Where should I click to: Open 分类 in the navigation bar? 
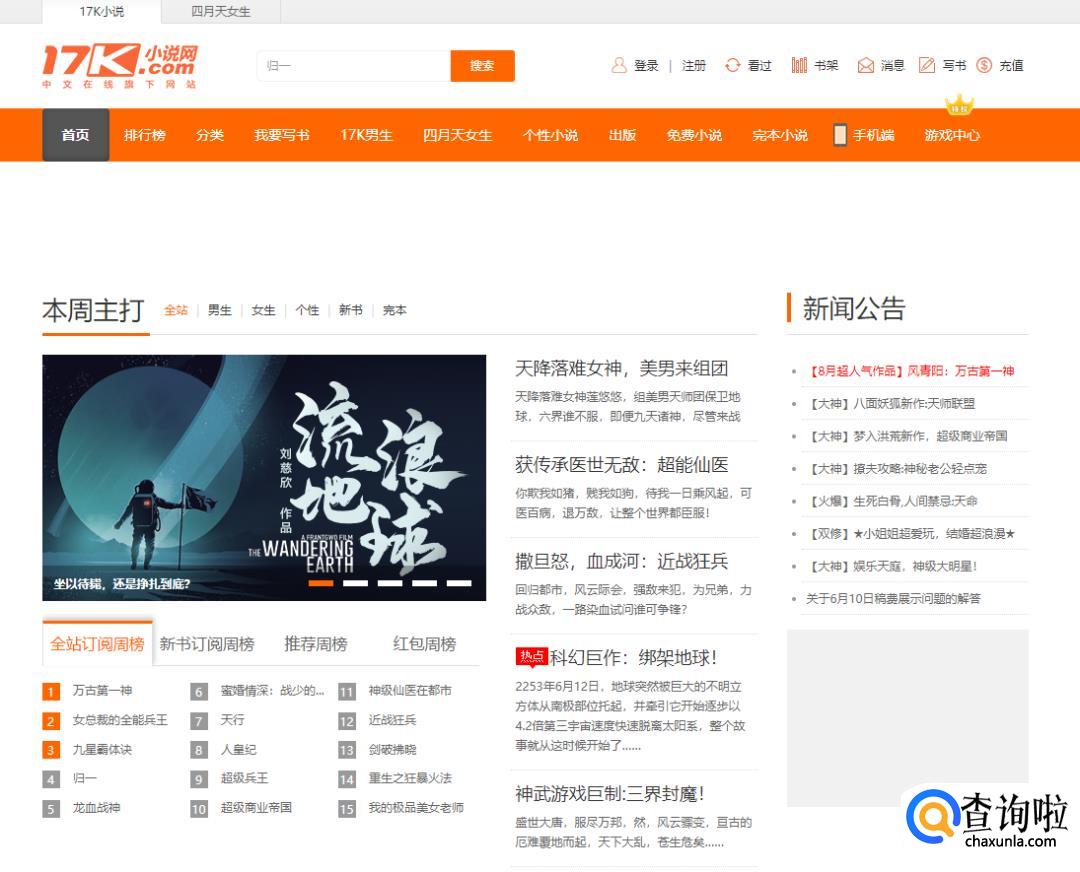click(x=210, y=135)
